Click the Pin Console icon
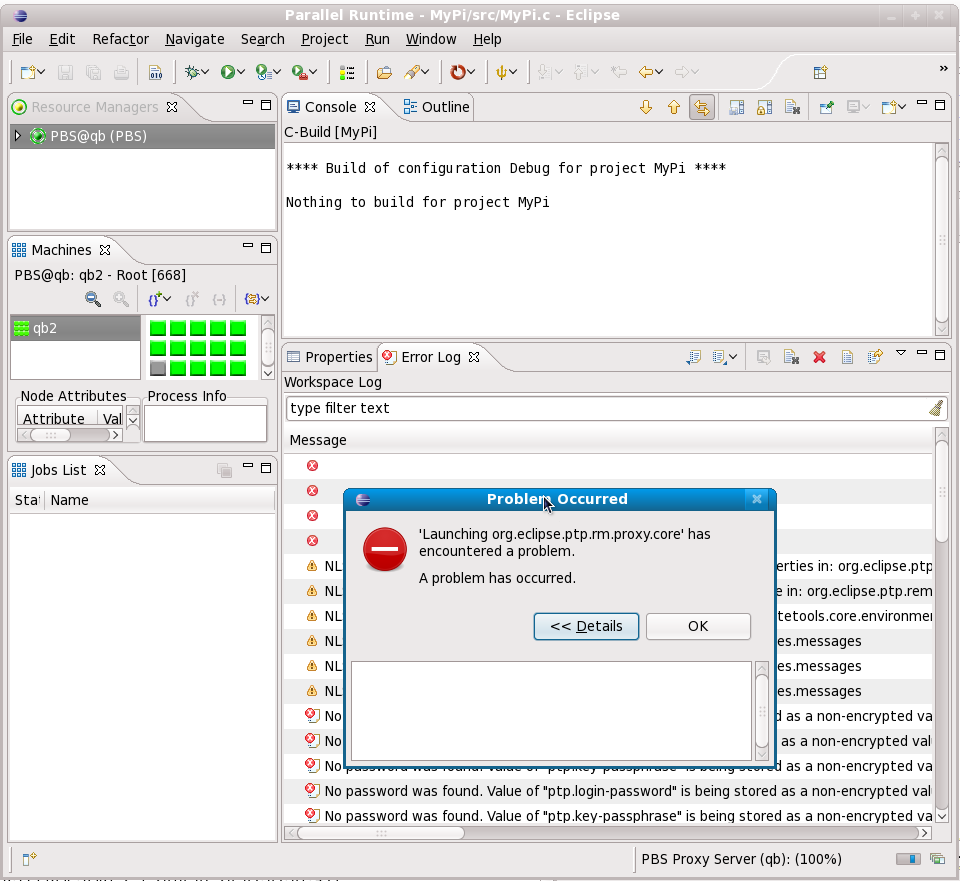960x881 pixels. click(x=827, y=108)
